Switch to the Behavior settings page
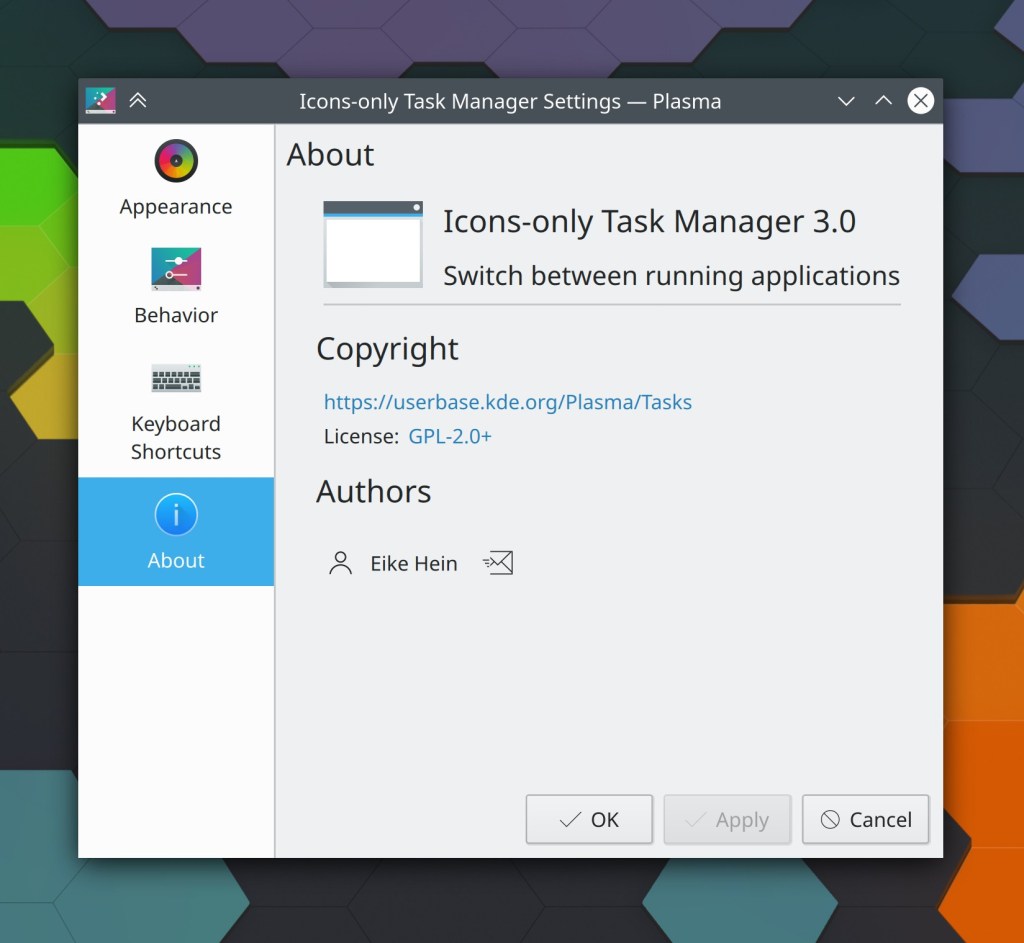1024x943 pixels. pos(176,286)
